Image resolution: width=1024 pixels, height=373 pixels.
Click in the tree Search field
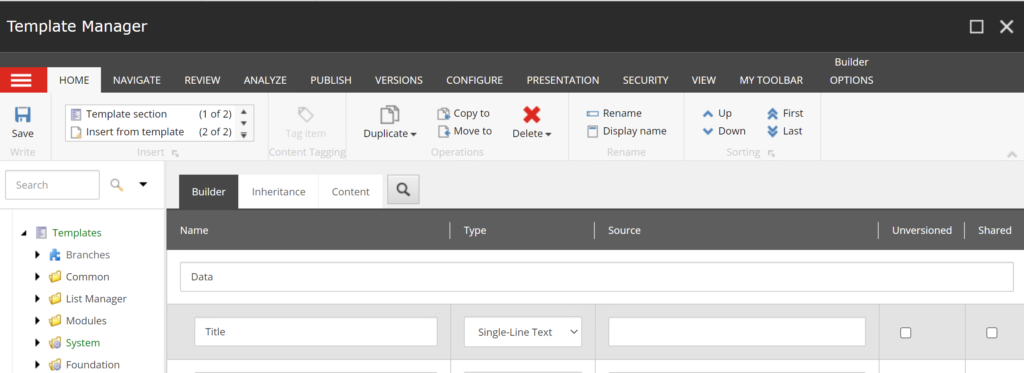pos(52,185)
